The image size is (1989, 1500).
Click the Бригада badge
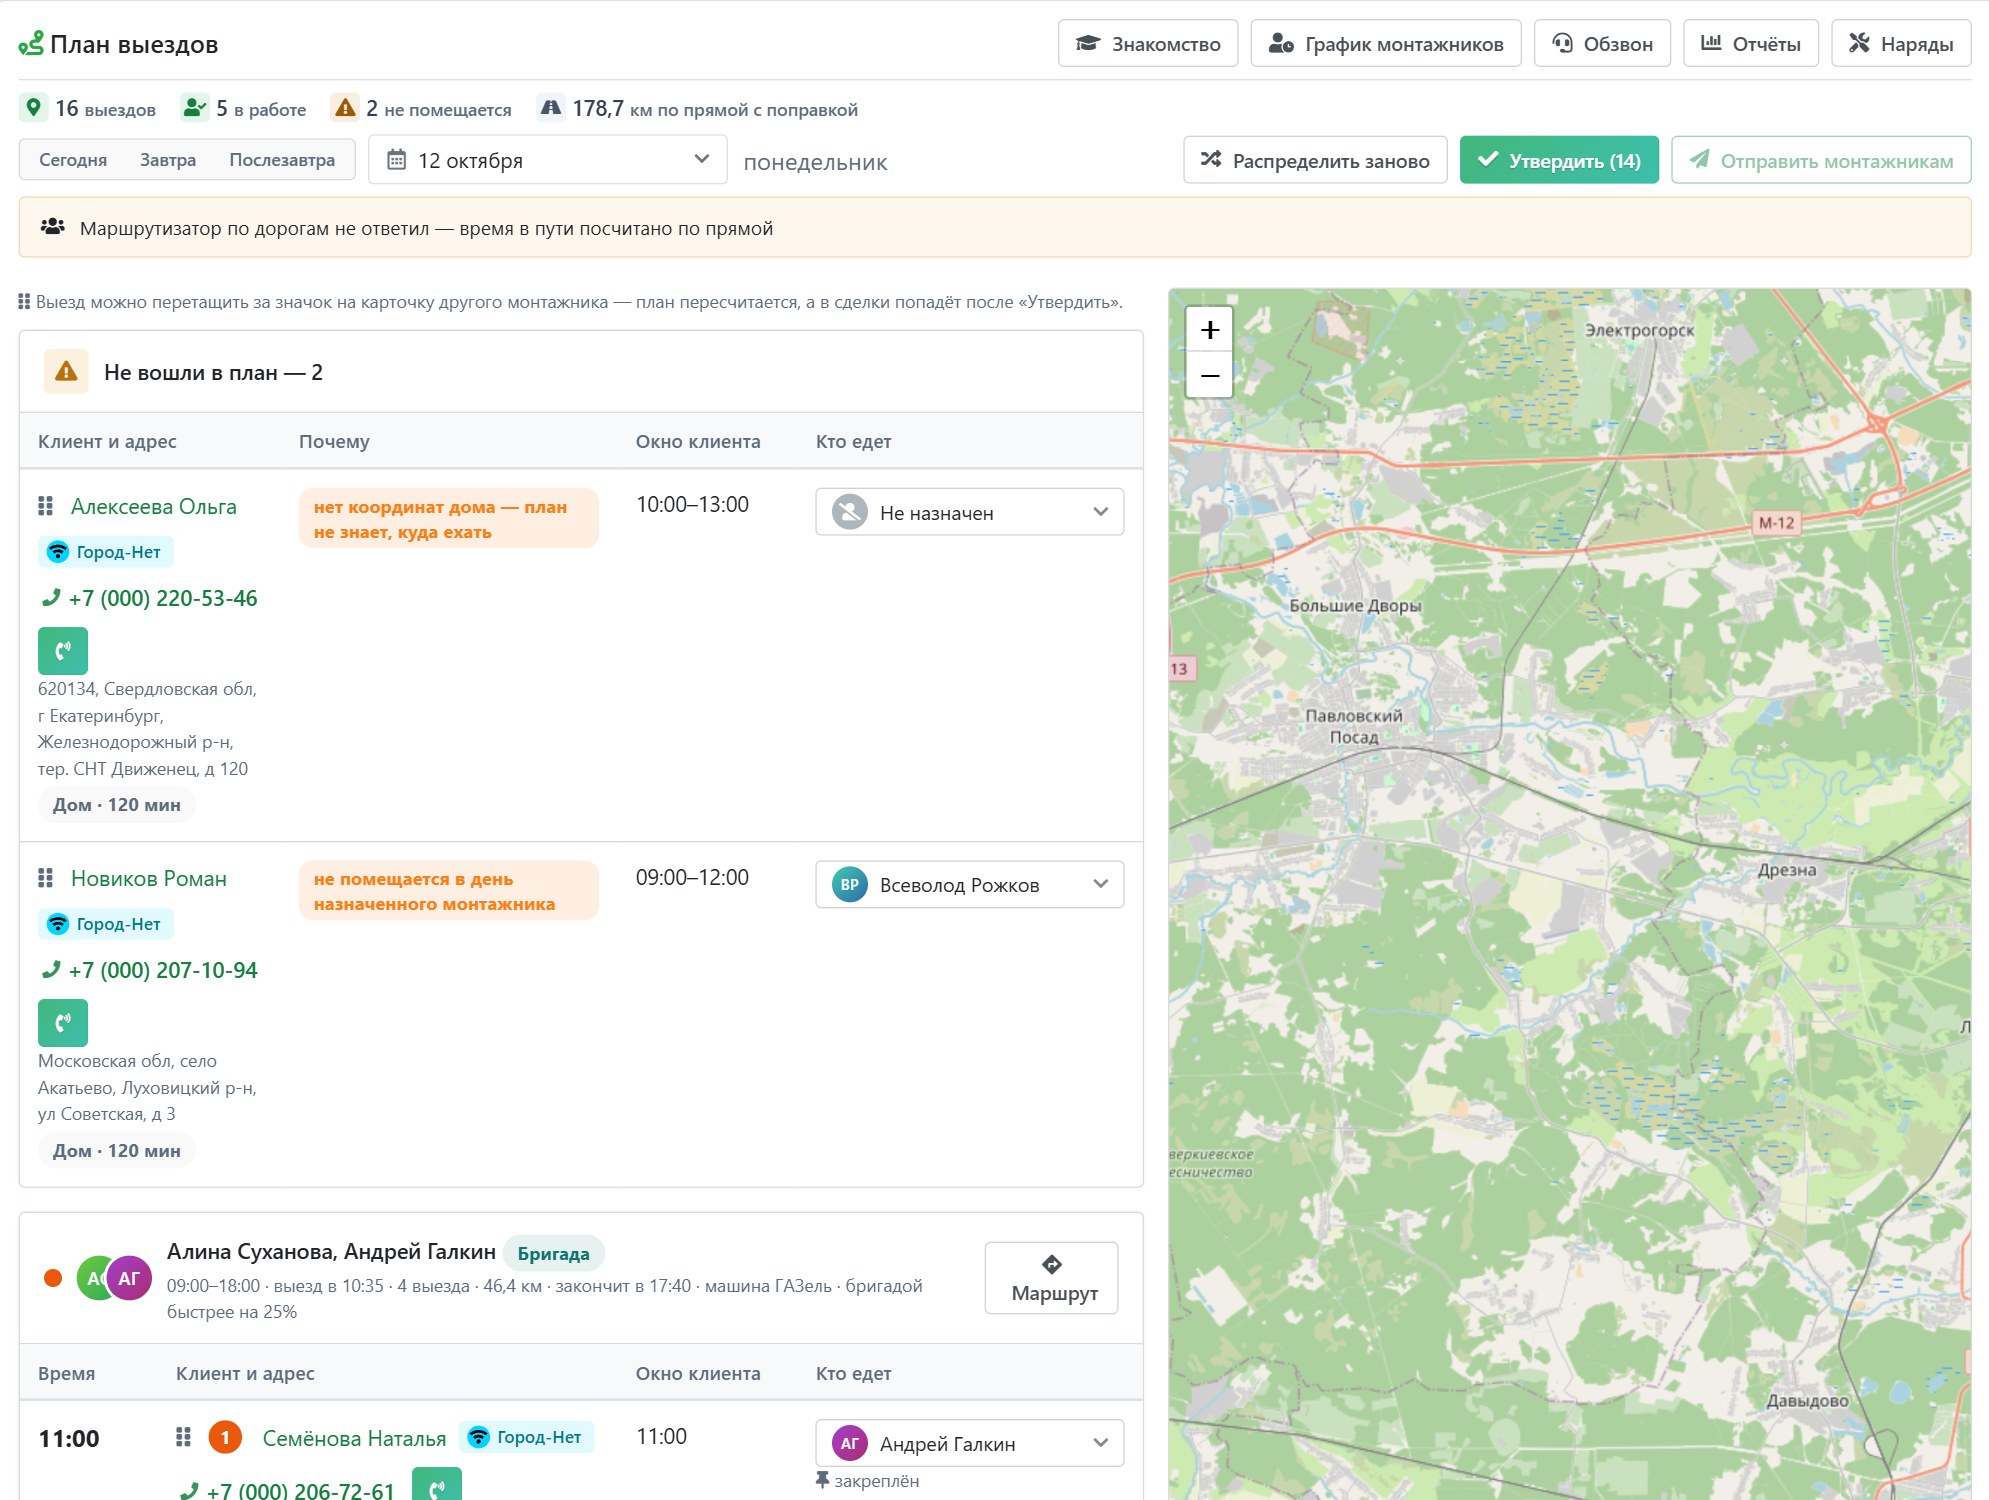coord(554,1253)
